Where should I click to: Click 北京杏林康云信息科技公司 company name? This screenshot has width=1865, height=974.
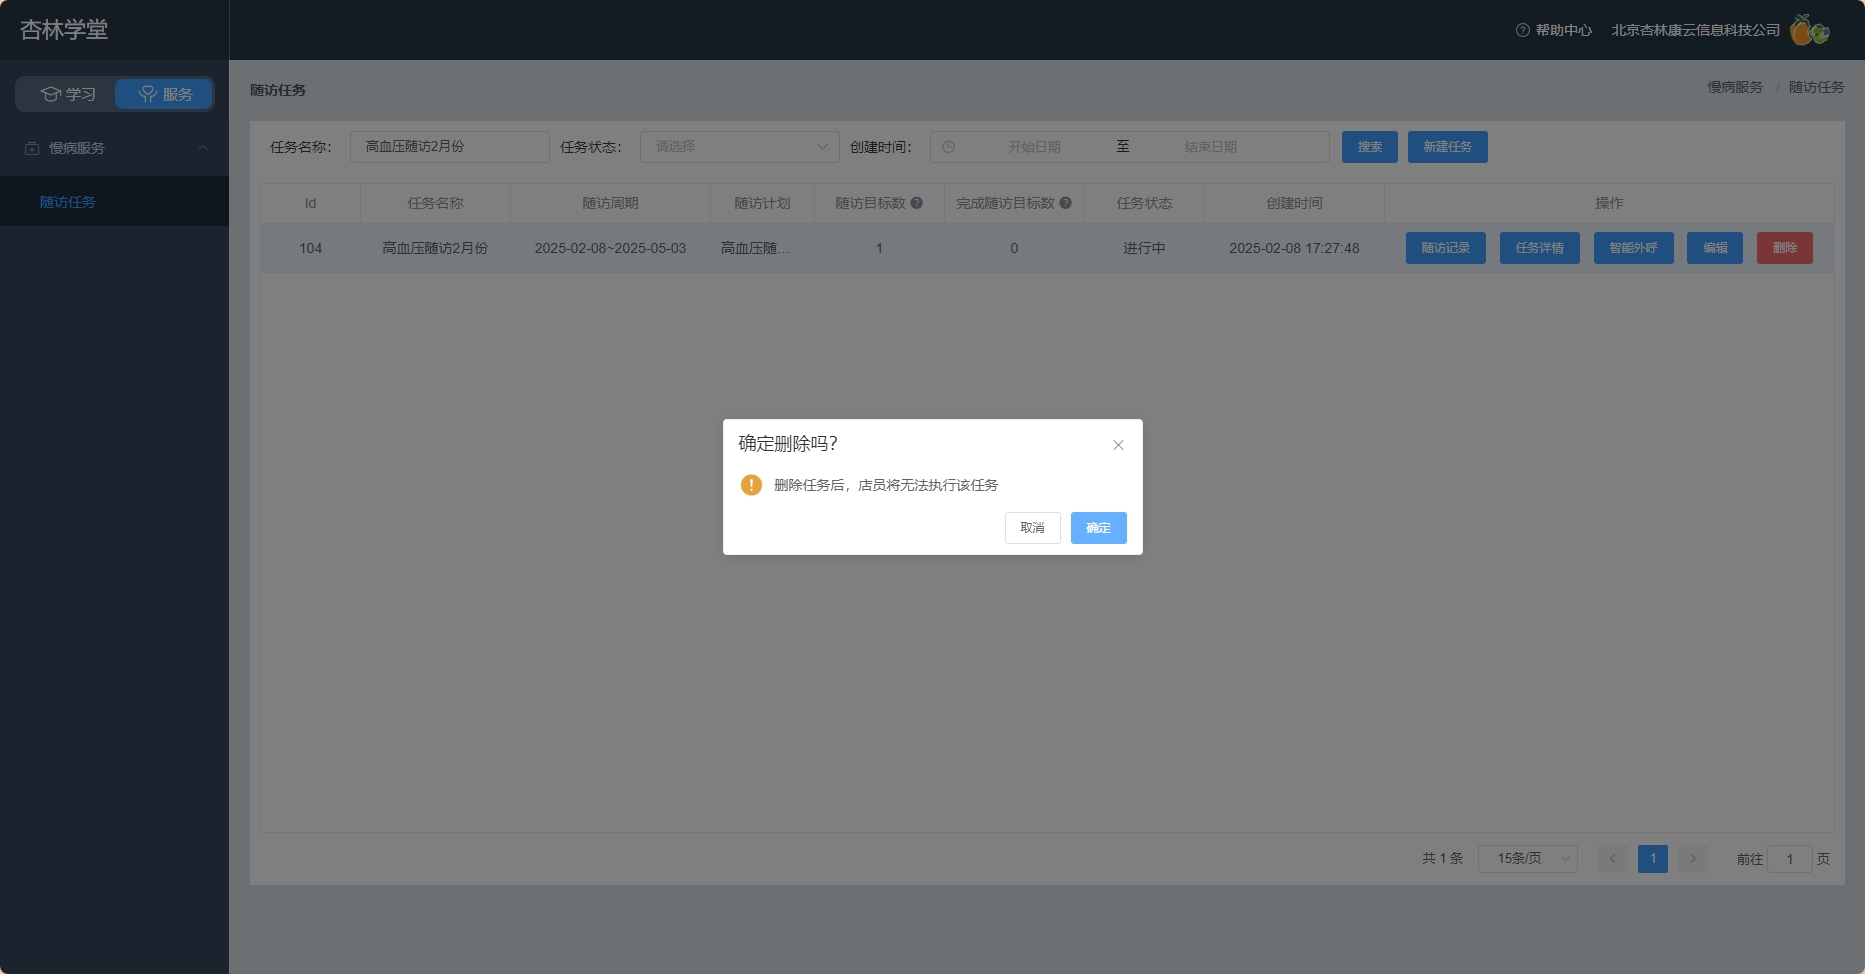(x=1696, y=30)
